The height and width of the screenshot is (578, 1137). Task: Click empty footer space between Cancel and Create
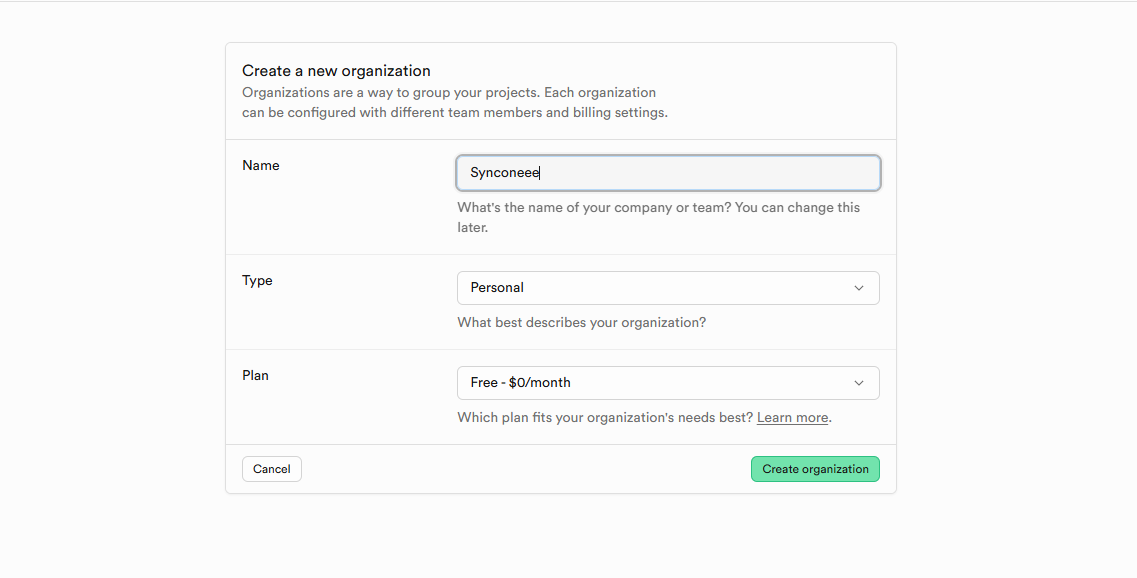point(525,469)
